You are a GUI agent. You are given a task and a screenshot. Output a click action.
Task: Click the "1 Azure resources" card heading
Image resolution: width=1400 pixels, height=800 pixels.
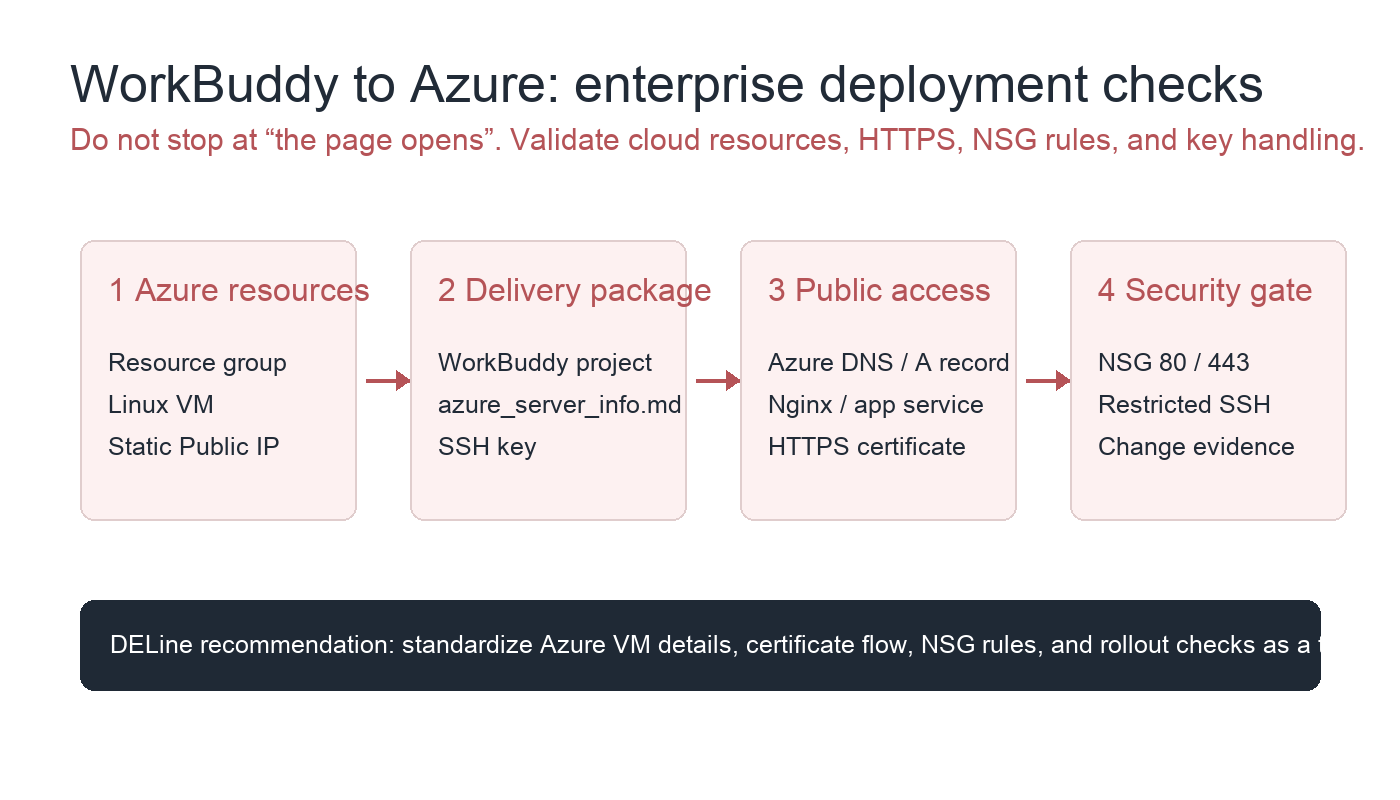[239, 290]
